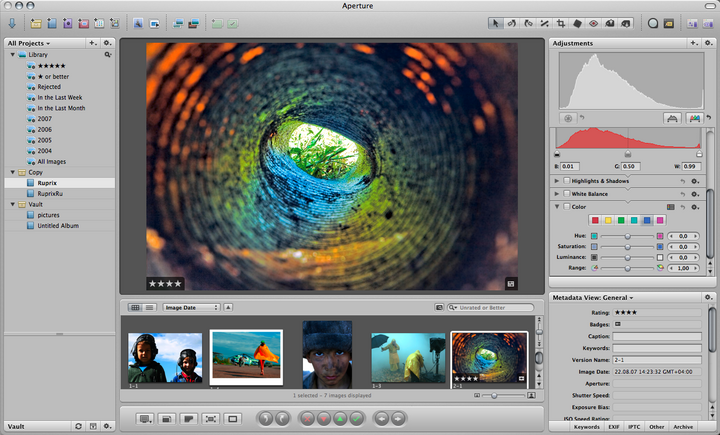Open the Untitled Album item
This screenshot has height=435, width=720.
click(59, 225)
